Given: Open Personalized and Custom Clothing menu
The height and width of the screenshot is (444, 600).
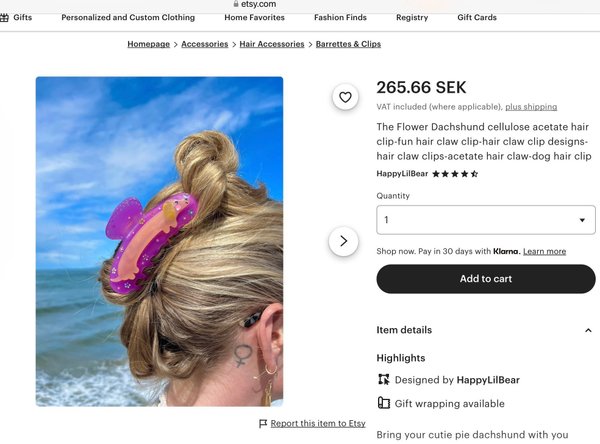Looking at the screenshot, I should click(128, 18).
